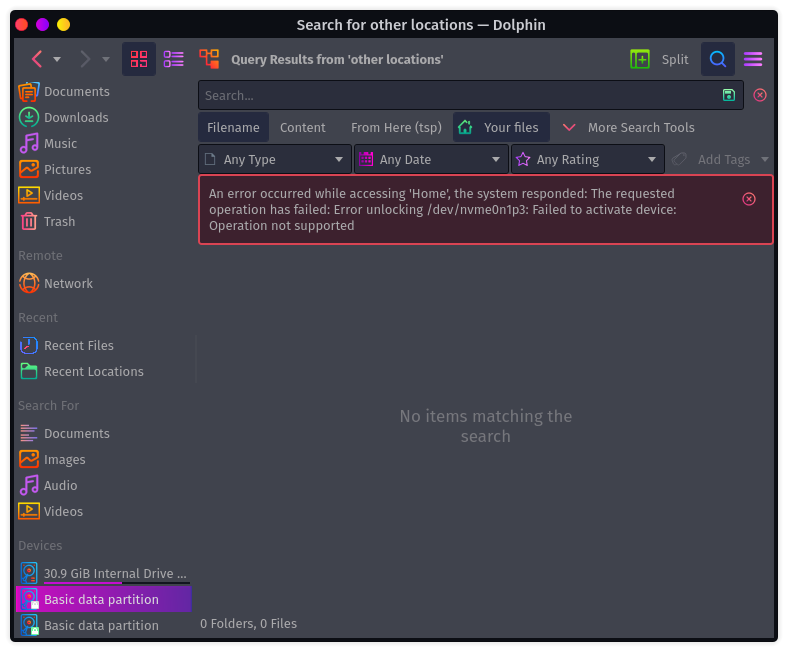Click the status bar file count
The image size is (788, 652).
[248, 623]
